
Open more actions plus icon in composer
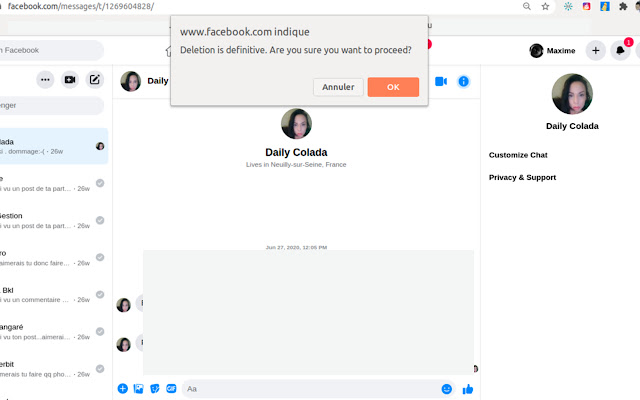click(x=122, y=389)
